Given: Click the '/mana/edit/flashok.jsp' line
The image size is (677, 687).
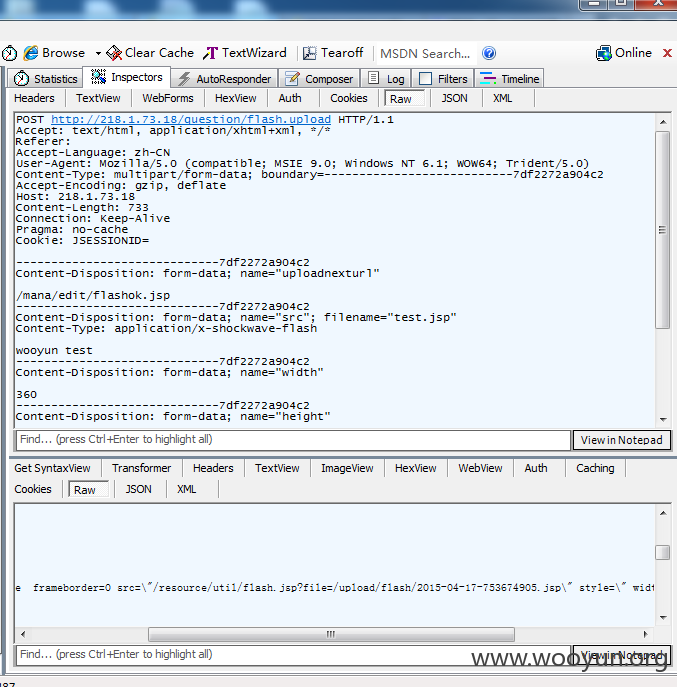Looking at the screenshot, I should (x=92, y=295).
